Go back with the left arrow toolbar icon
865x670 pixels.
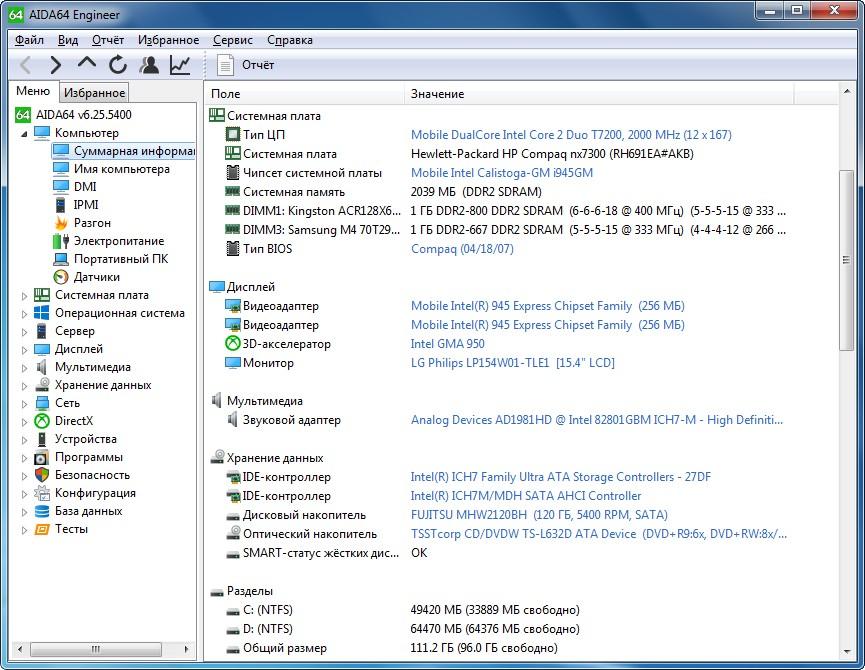(x=25, y=65)
